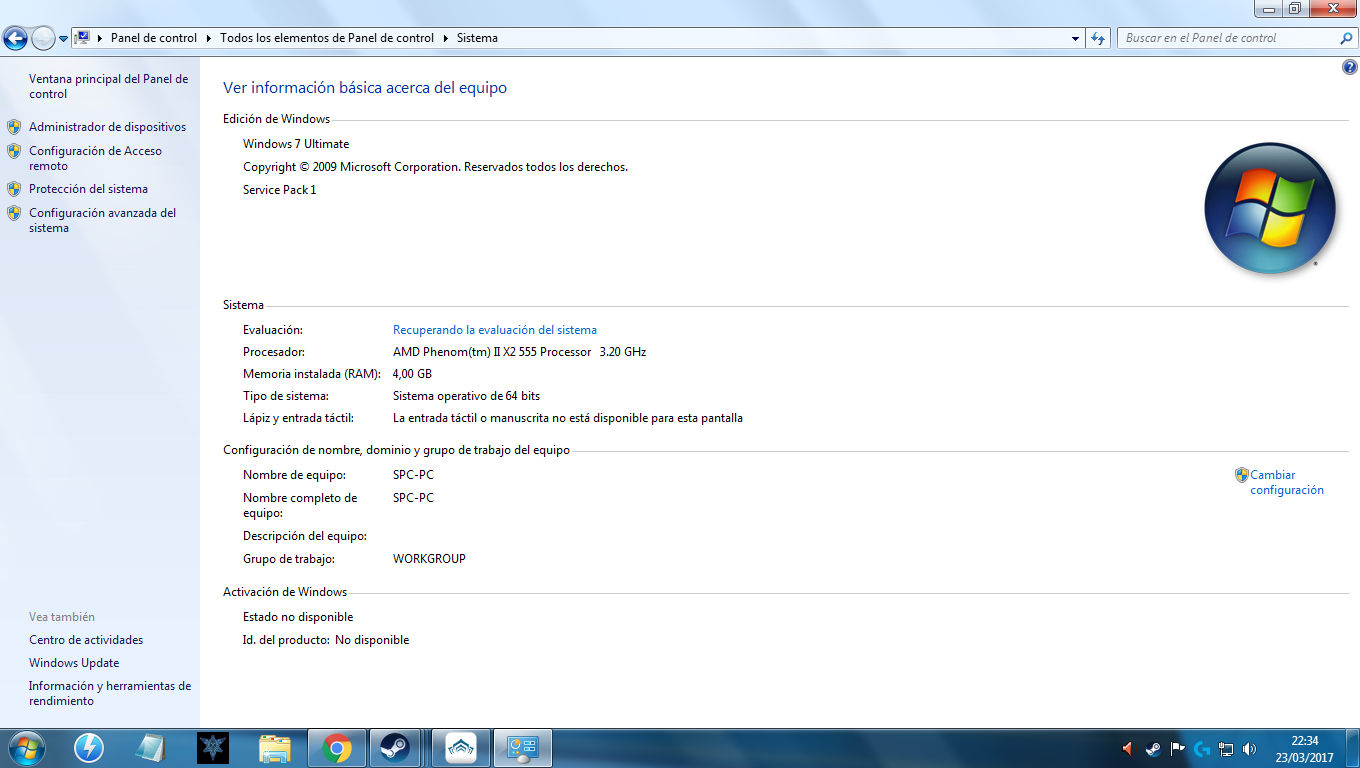Open Windows Explorer from the taskbar

pos(275,748)
